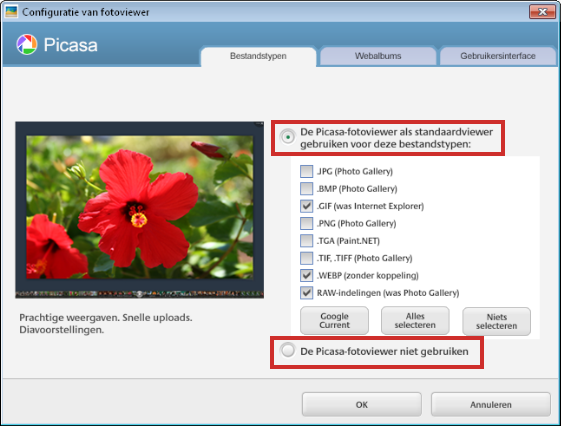Uncheck the .GIF file type checkbox
Image resolution: width=561 pixels, height=426 pixels.
pyautogui.click(x=306, y=206)
